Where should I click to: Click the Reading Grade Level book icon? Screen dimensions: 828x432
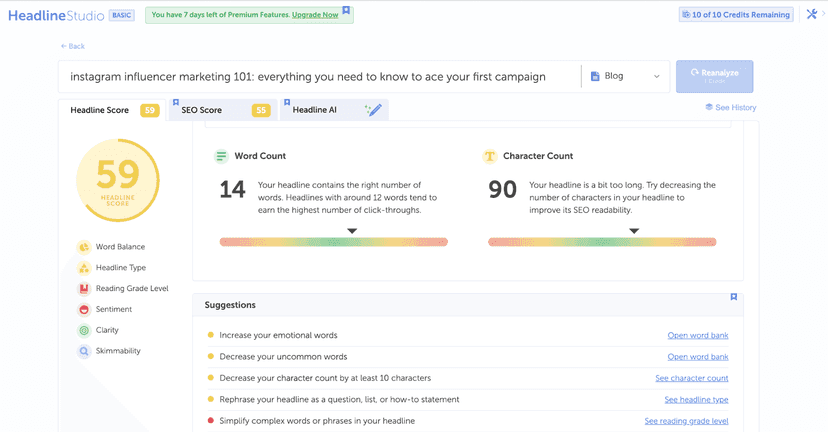point(84,288)
